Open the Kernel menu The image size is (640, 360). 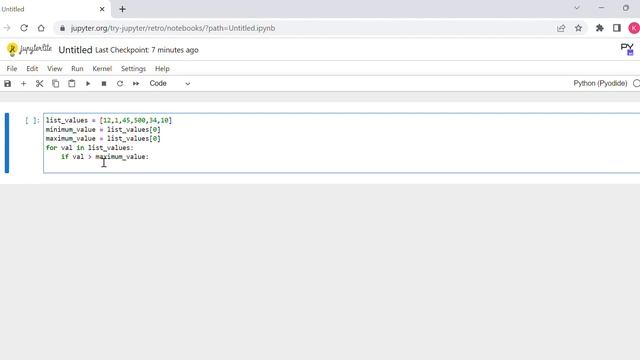102,69
